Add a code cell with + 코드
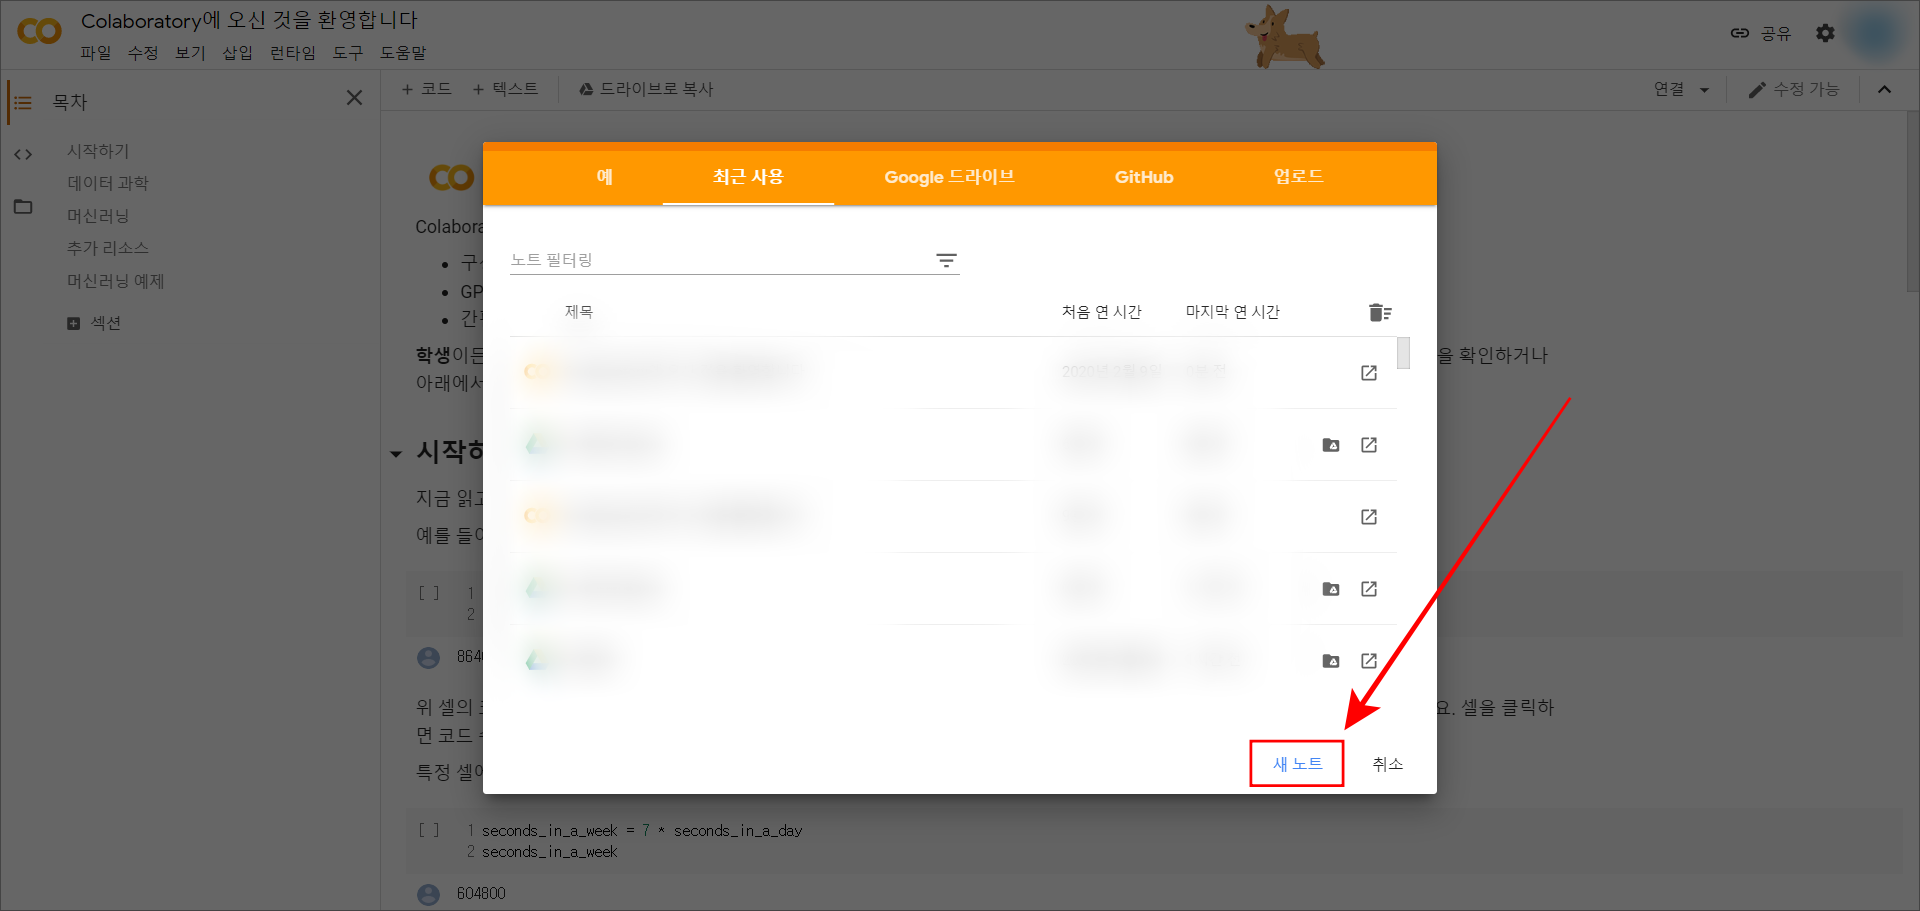1920x911 pixels. [x=427, y=89]
